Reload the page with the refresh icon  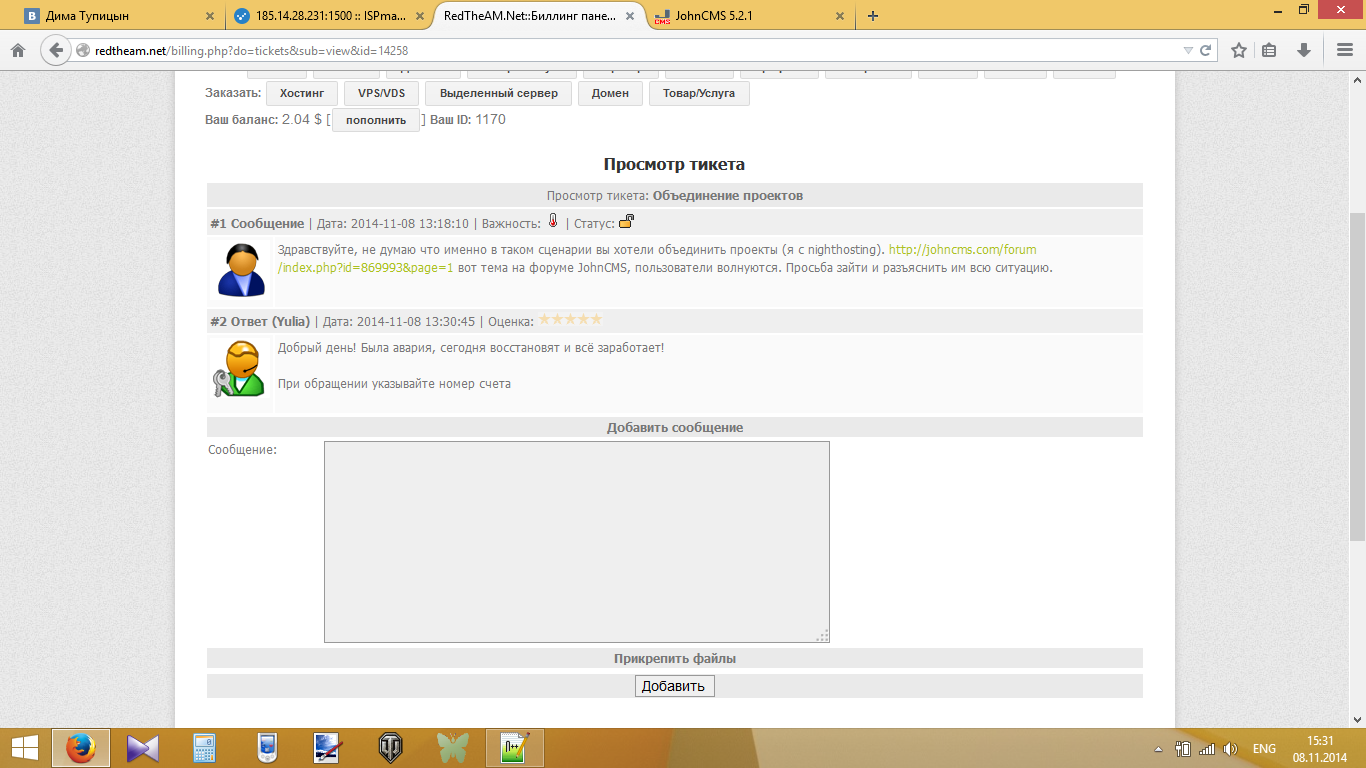coord(1206,50)
